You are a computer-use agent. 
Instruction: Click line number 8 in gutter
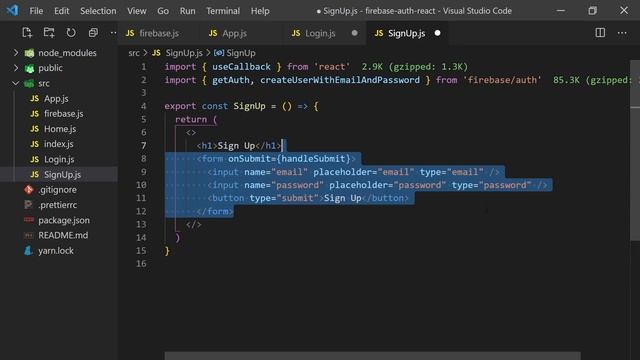[x=144, y=158]
